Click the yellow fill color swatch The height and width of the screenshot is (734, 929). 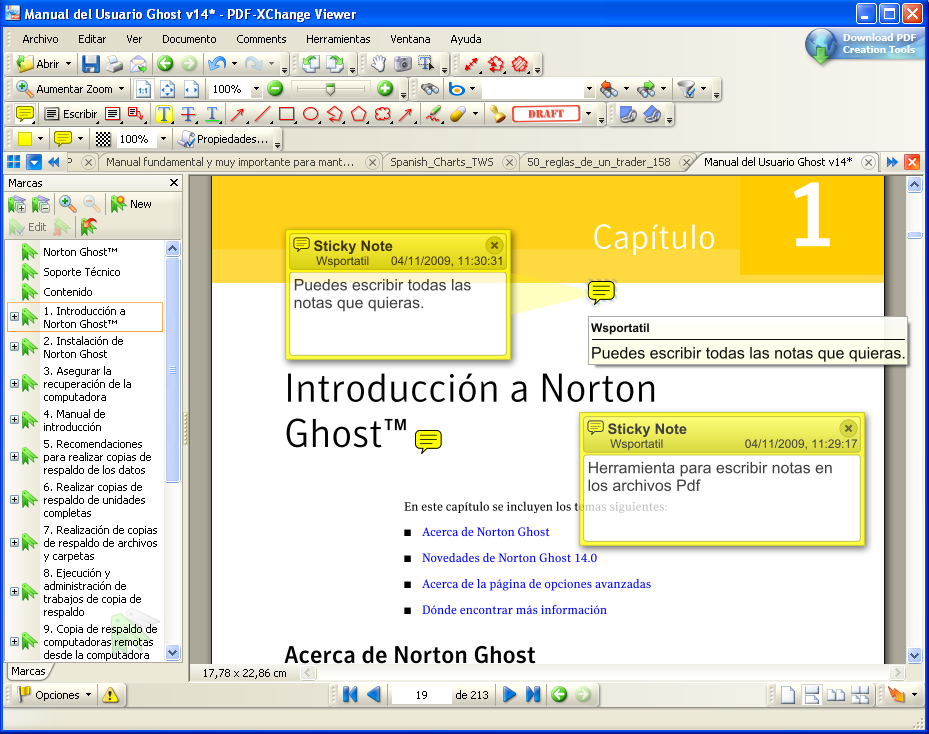(x=25, y=139)
